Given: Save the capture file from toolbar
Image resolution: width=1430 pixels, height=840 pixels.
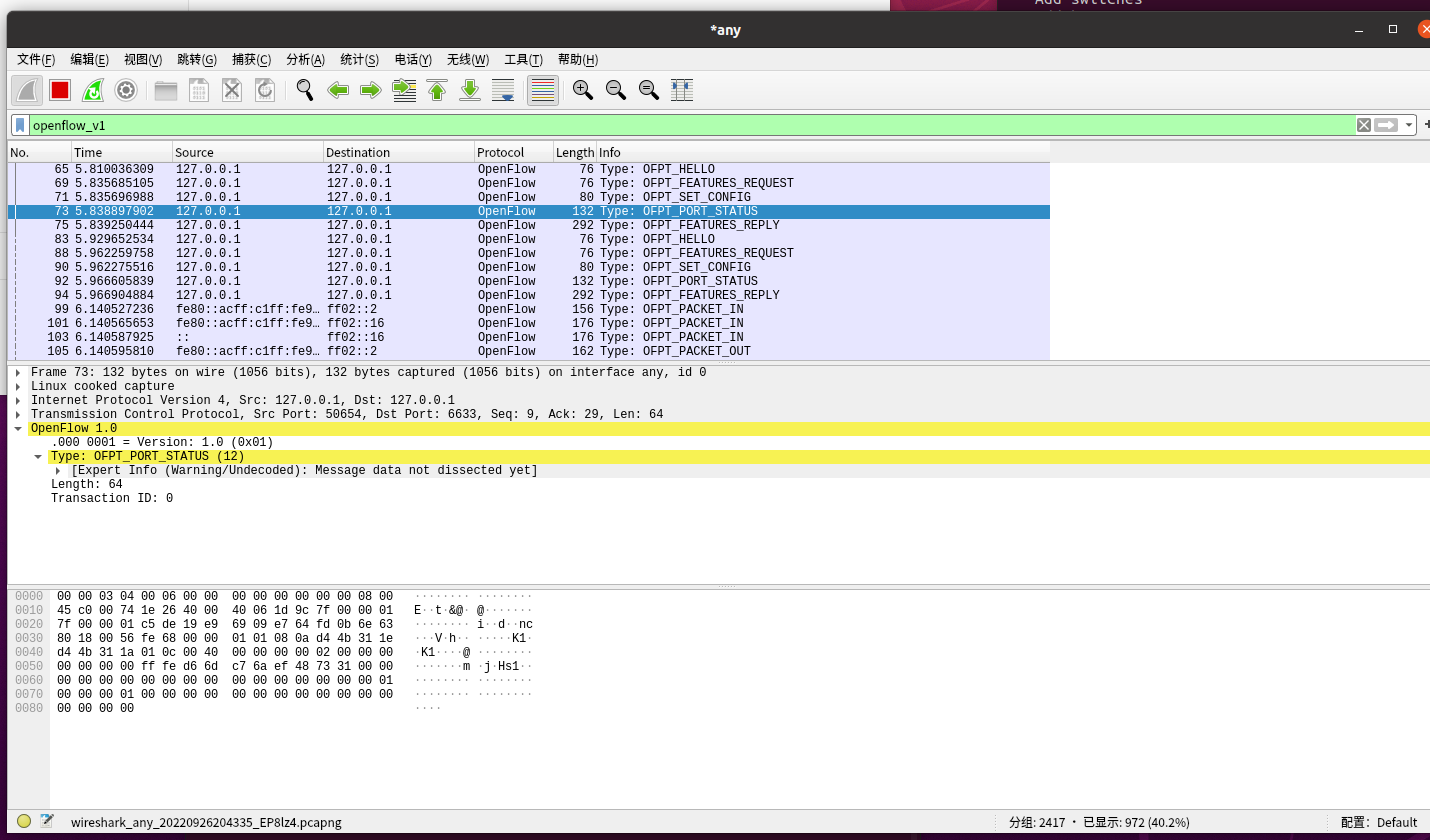Looking at the screenshot, I should [199, 90].
